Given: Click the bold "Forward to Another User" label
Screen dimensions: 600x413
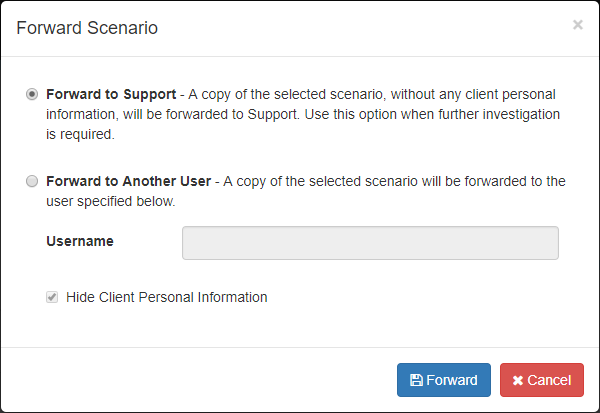Looking at the screenshot, I should point(128,181).
